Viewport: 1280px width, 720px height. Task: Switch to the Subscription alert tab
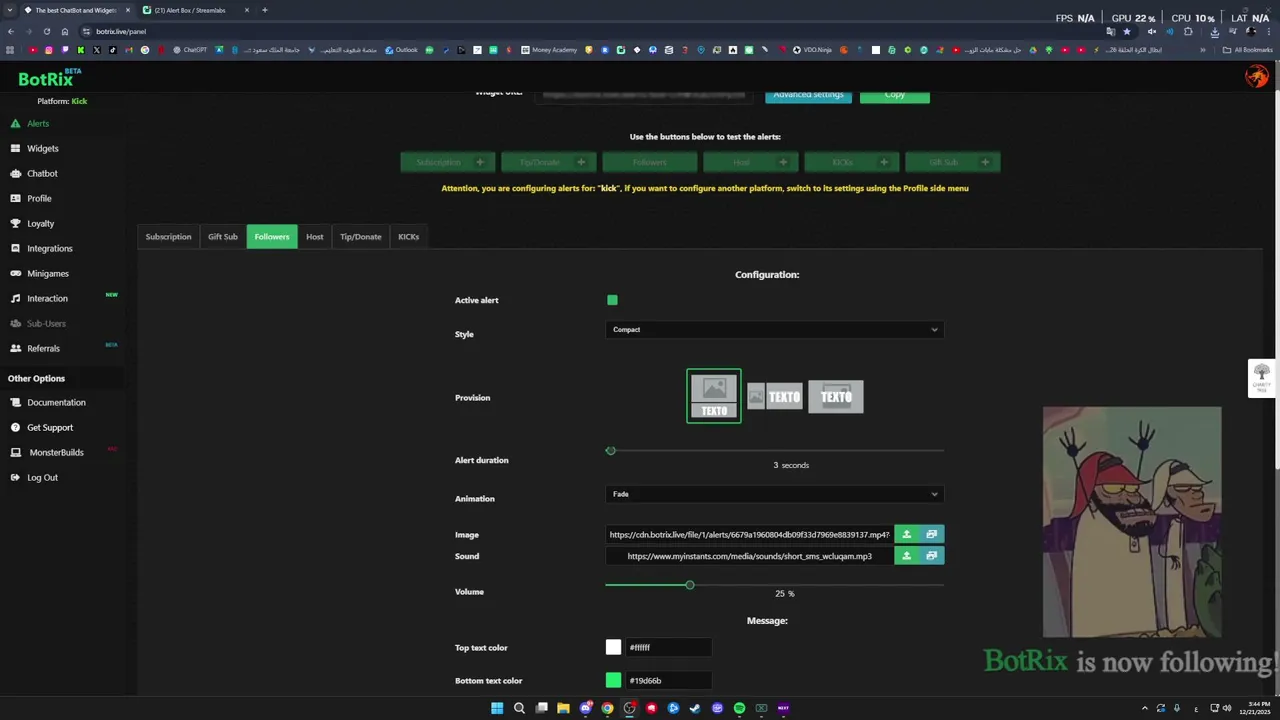click(x=168, y=237)
